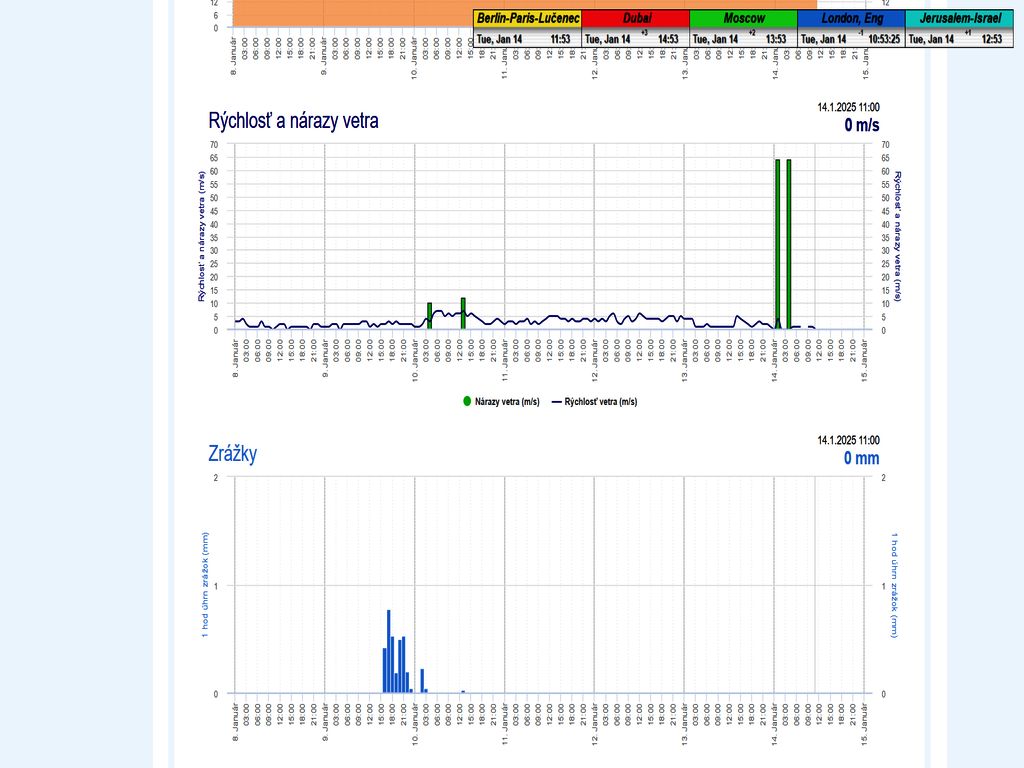The height and width of the screenshot is (768, 1024).
Task: Click the Zrážky chart title
Action: pos(232,453)
